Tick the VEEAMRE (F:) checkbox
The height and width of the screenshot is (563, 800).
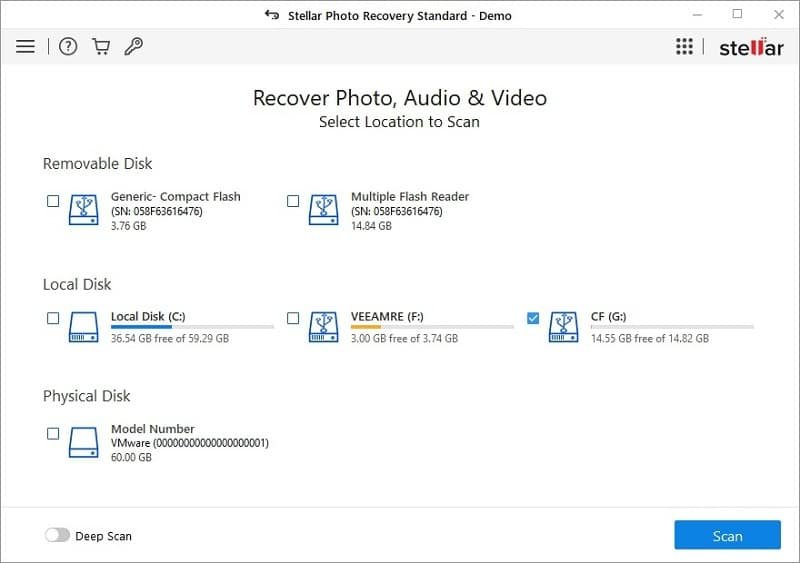pyautogui.click(x=293, y=318)
